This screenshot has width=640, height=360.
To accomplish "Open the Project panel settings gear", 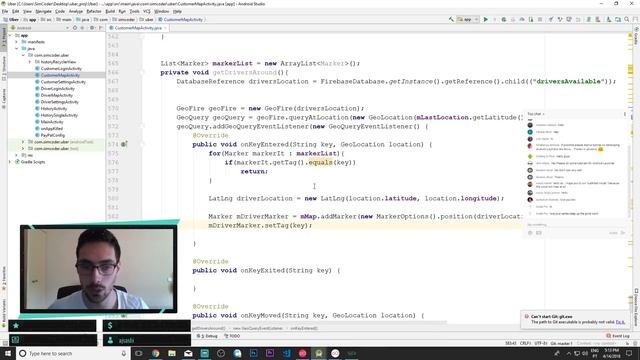I will (92, 28).
